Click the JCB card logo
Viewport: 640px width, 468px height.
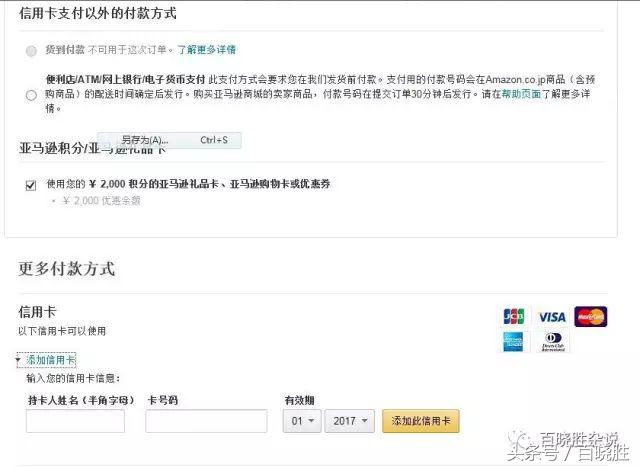(514, 317)
